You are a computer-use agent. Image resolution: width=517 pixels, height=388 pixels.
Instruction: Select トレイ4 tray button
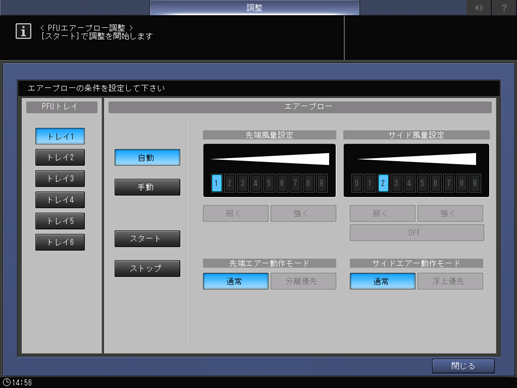[60, 200]
